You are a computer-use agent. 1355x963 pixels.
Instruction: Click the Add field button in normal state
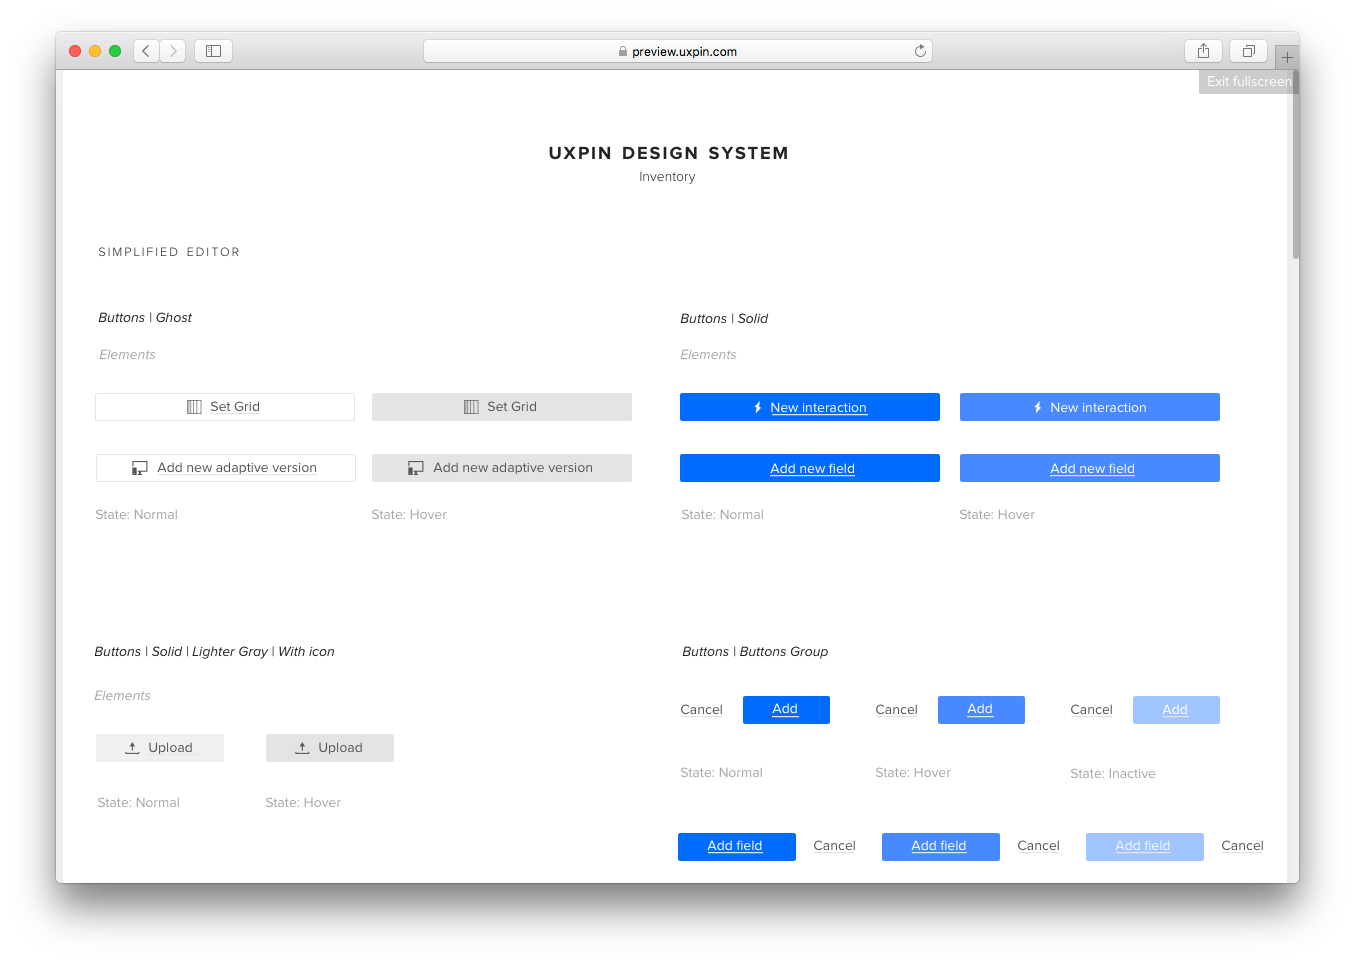[x=736, y=845]
